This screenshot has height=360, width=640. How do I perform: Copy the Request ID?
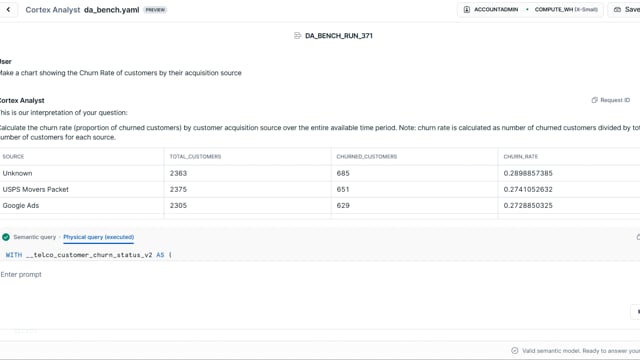611,100
